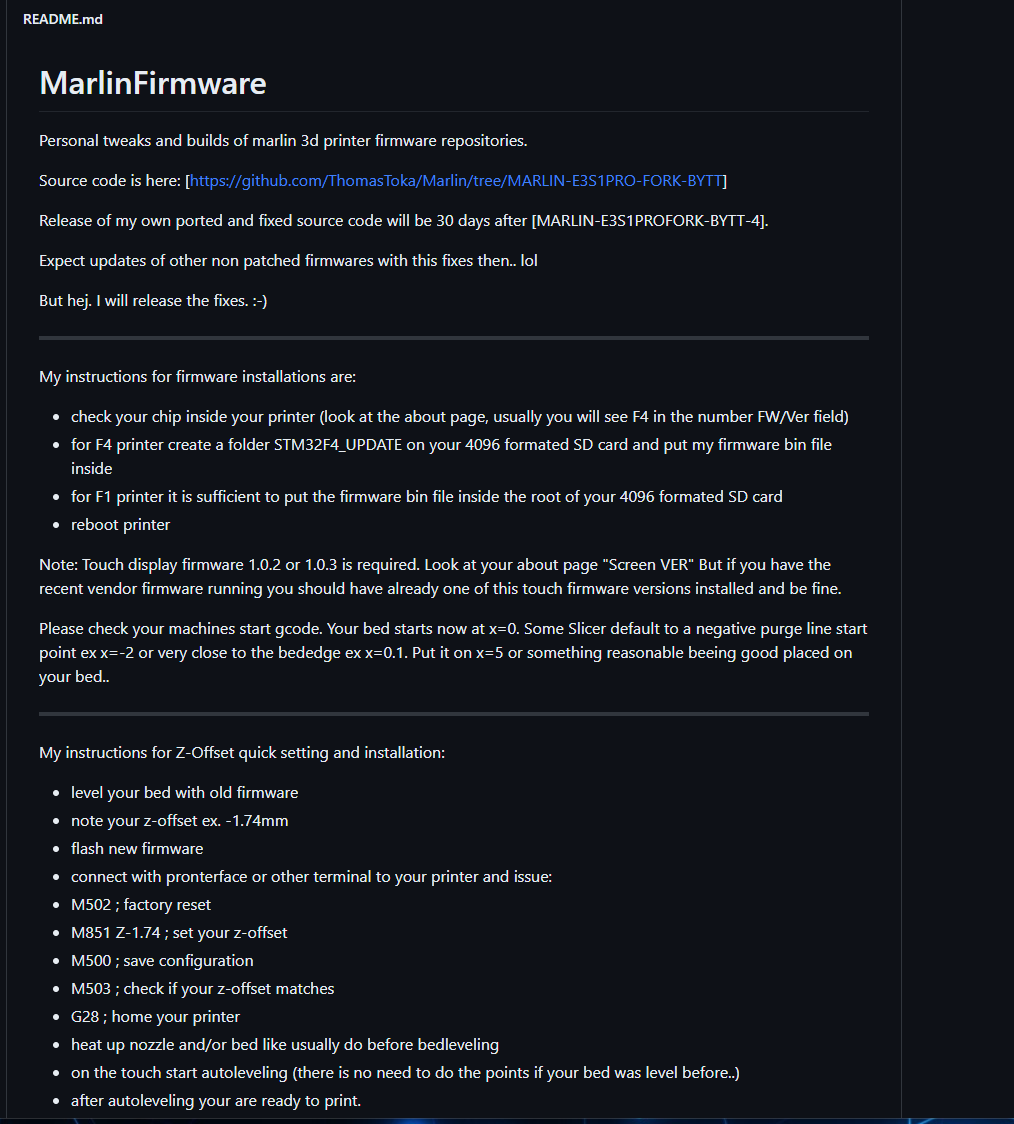Click the start gcode warning paragraph
The width and height of the screenshot is (1014, 1124).
[452, 653]
